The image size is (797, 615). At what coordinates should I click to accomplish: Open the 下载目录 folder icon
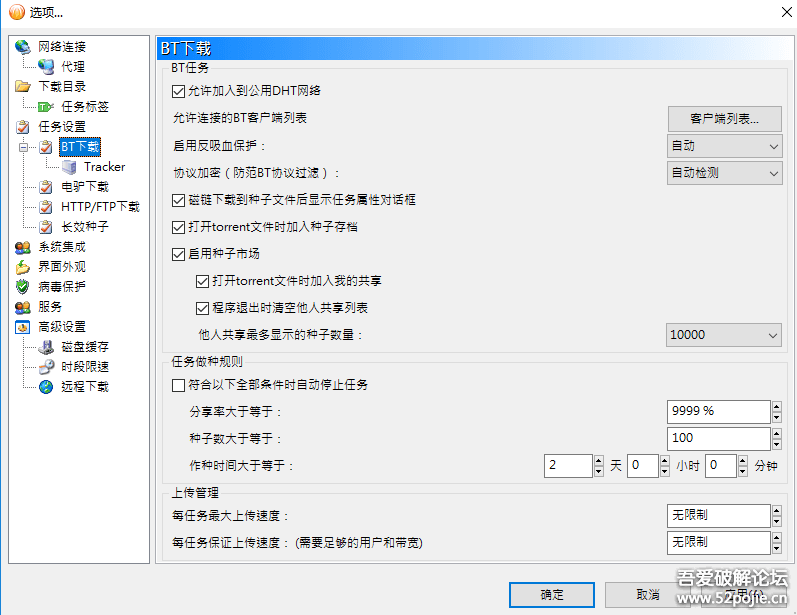pyautogui.click(x=22, y=86)
